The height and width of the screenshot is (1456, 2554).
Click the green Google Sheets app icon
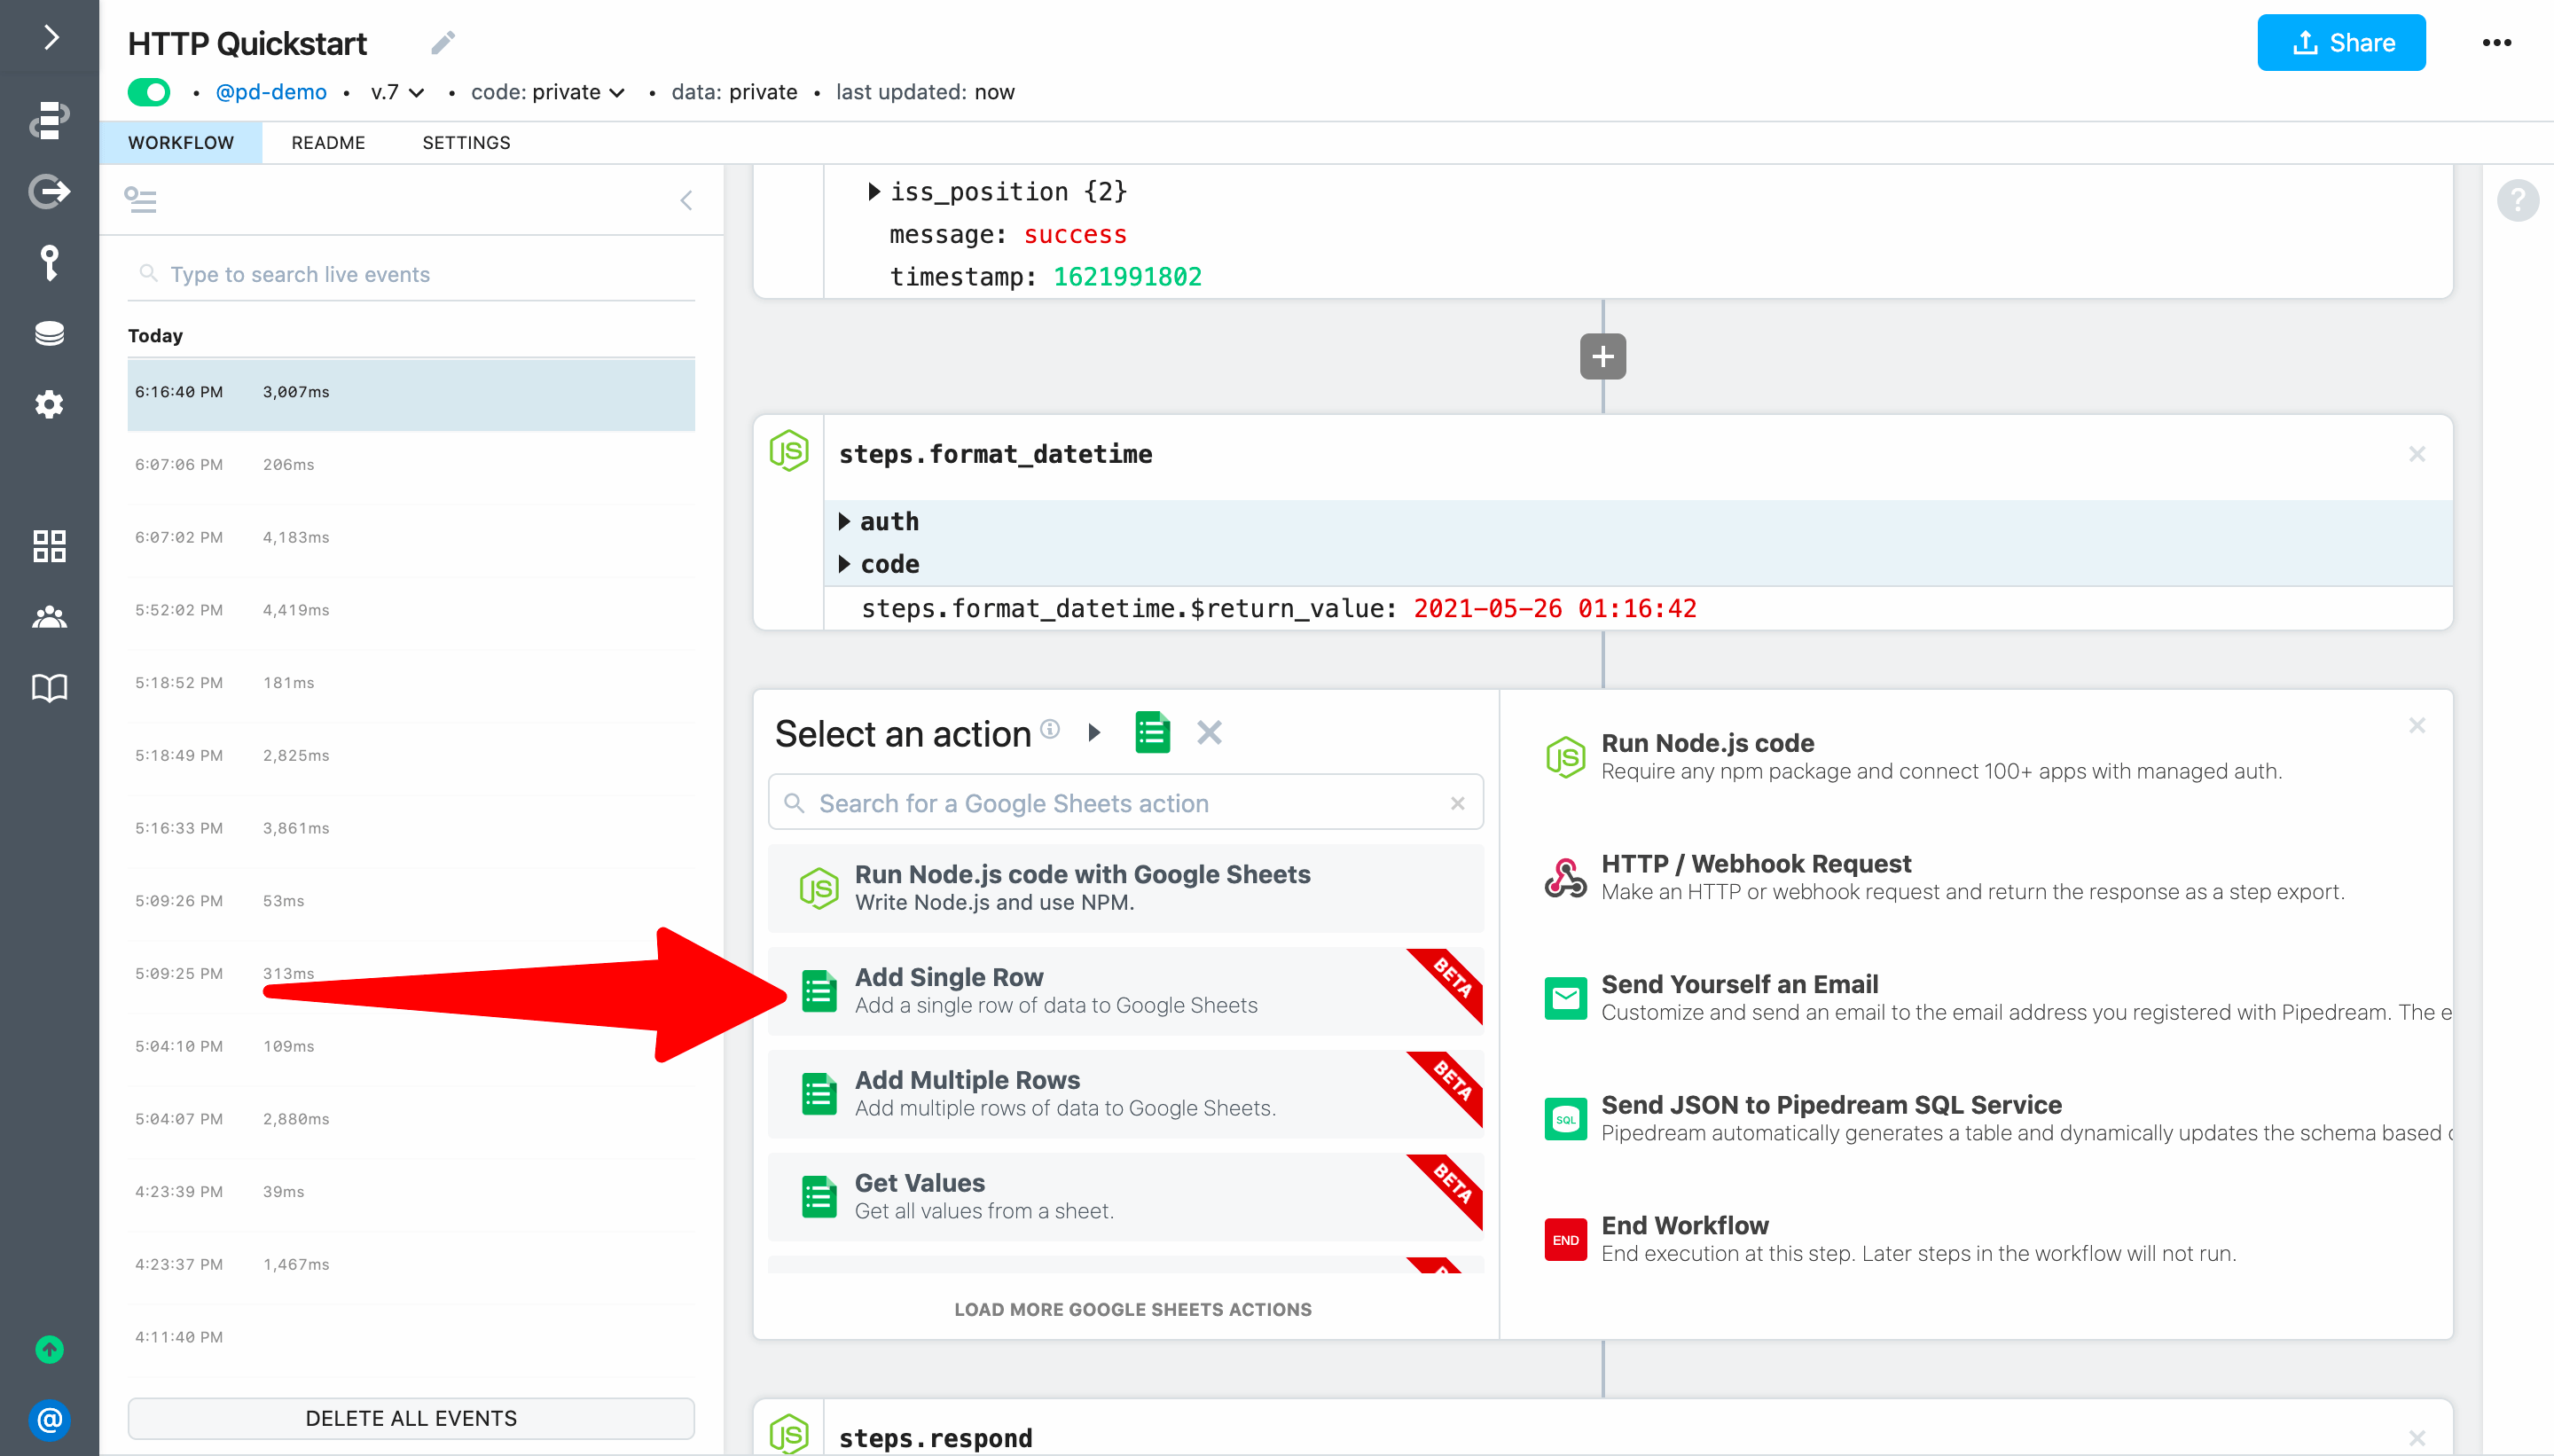tap(1152, 733)
